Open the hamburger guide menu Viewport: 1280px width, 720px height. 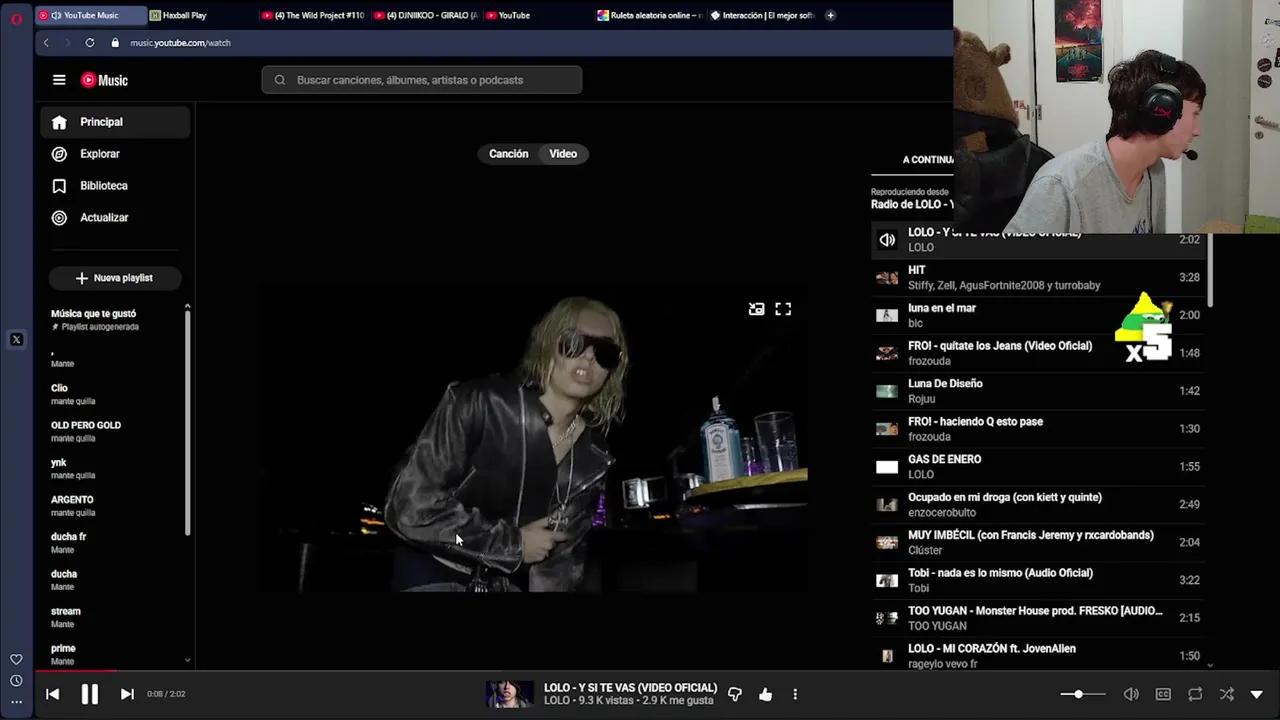tap(59, 80)
